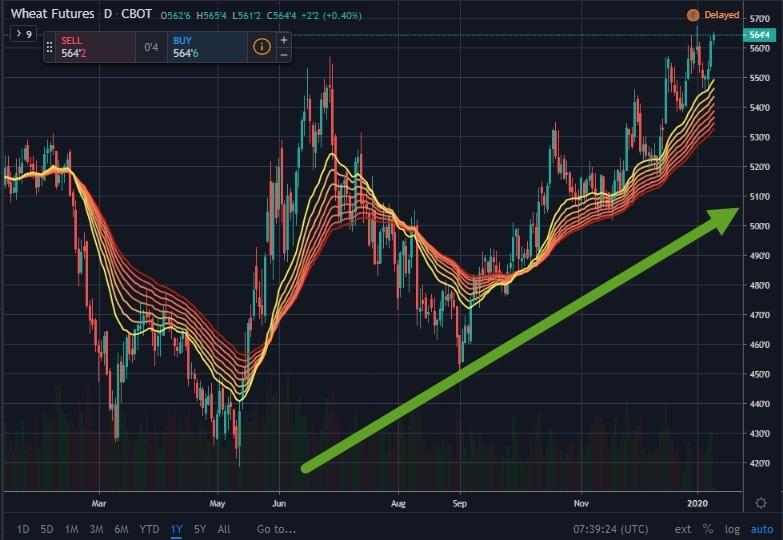
Task: Open chart settings gear icon
Action: (761, 503)
